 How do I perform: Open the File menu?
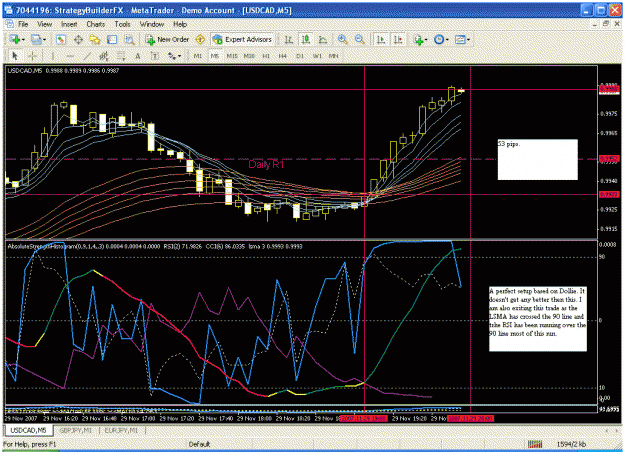pos(23,24)
